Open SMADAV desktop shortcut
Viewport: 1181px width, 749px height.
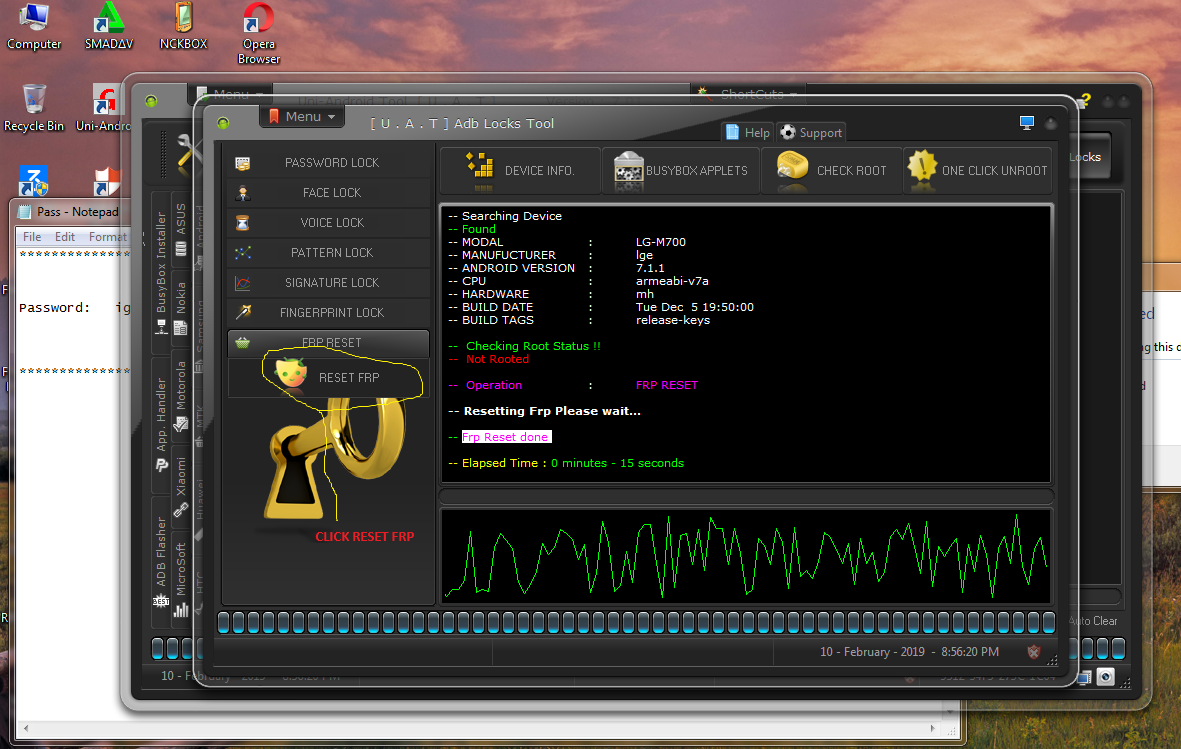(x=109, y=27)
